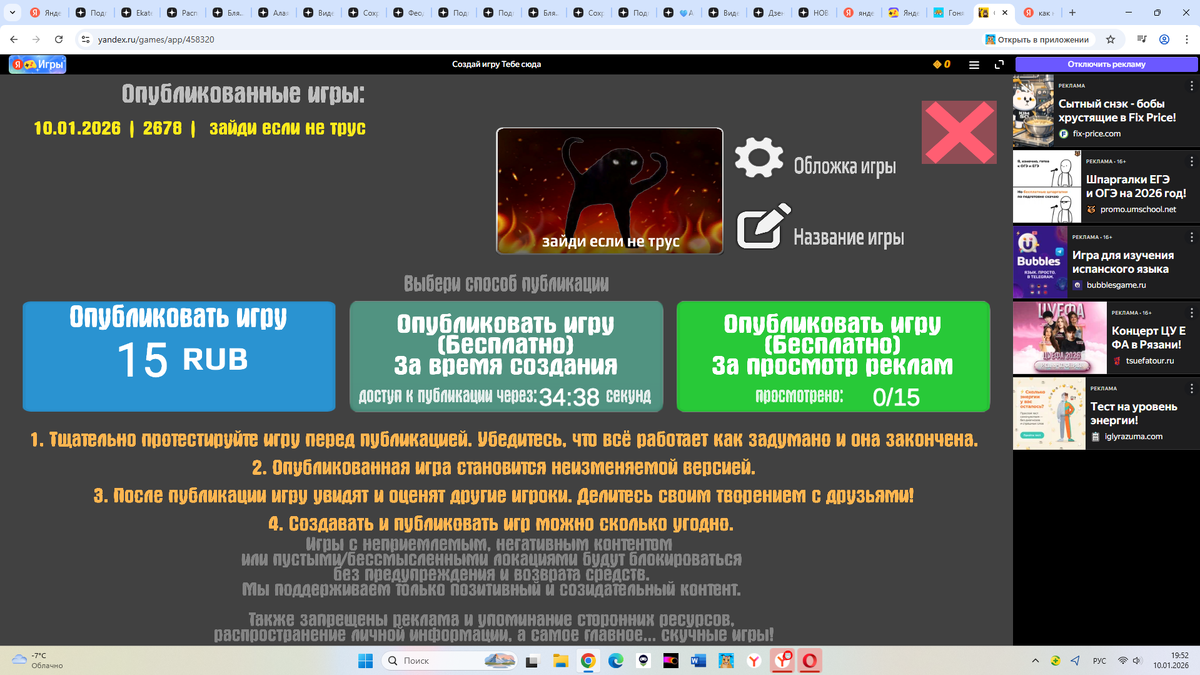This screenshot has height=675, width=1200.
Task: Open the hamburger menu in the games header
Action: point(974,64)
